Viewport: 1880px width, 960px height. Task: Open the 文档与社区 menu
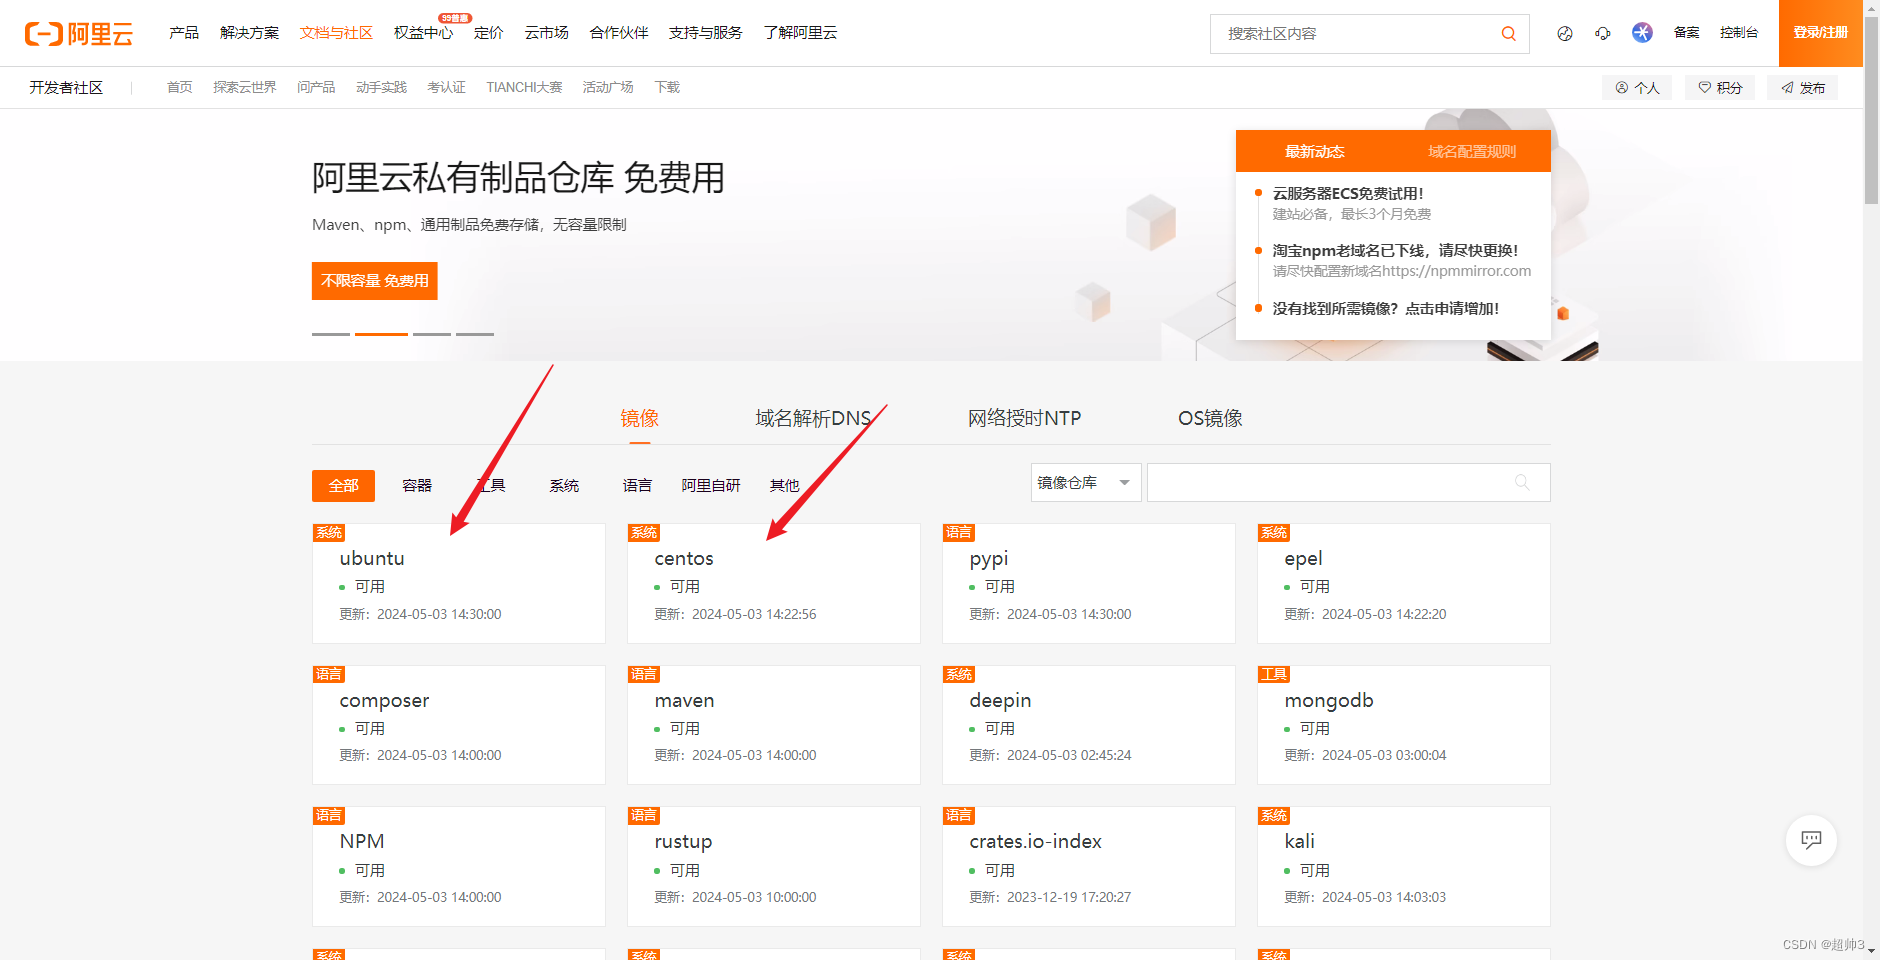[x=336, y=33]
